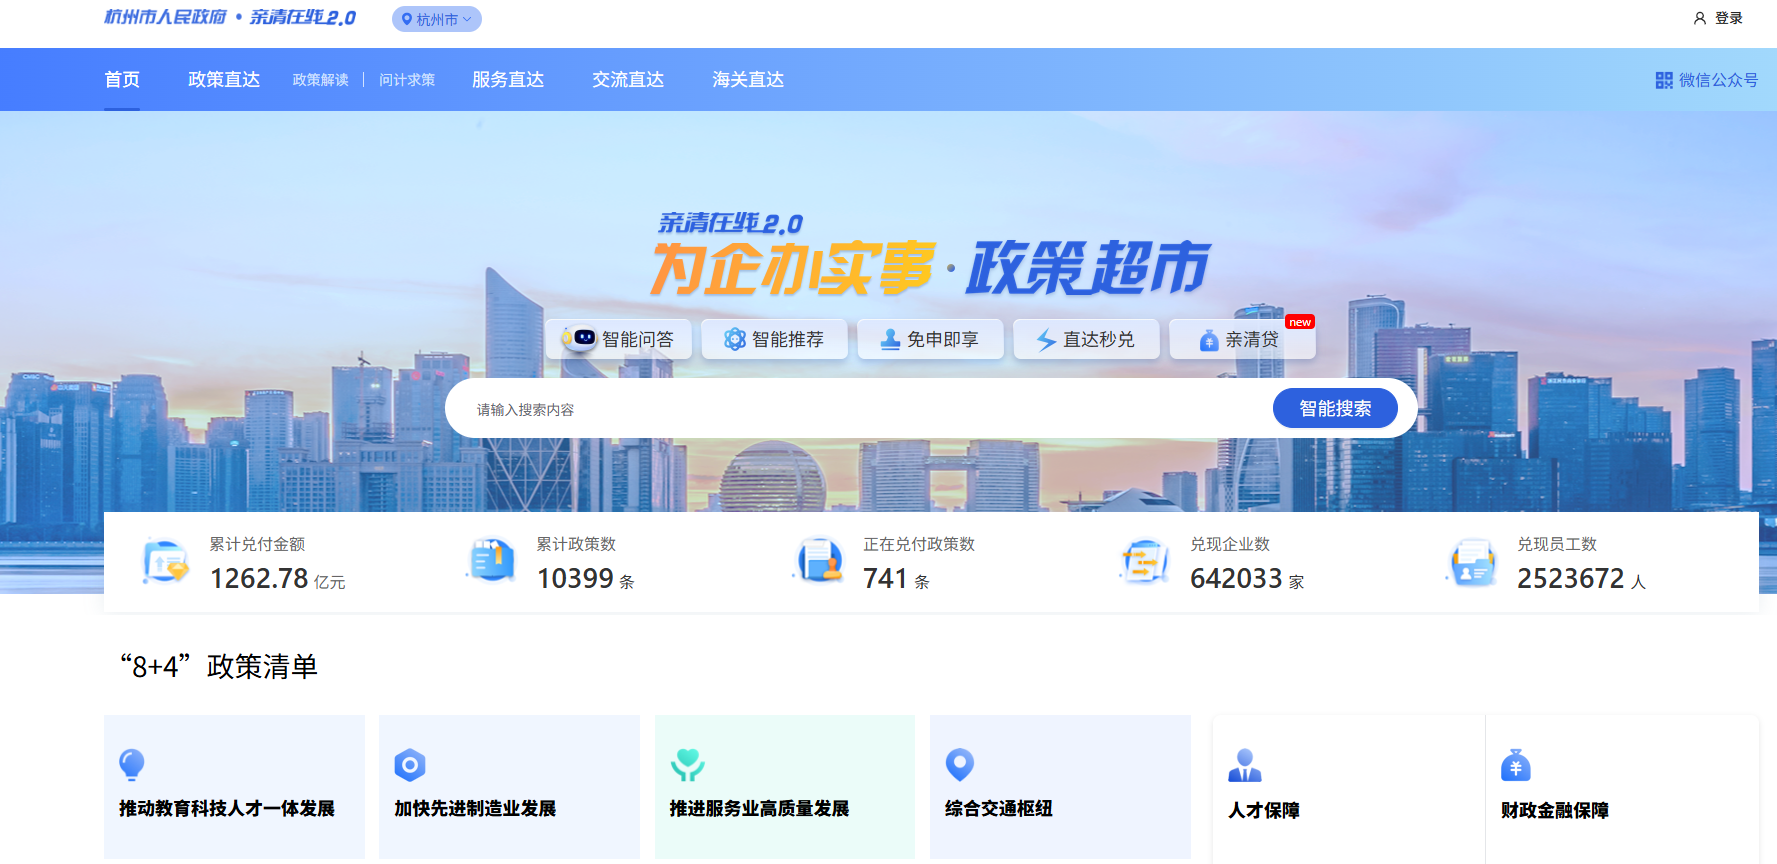This screenshot has width=1777, height=864.
Task: Click the user login icon
Action: 1699,18
